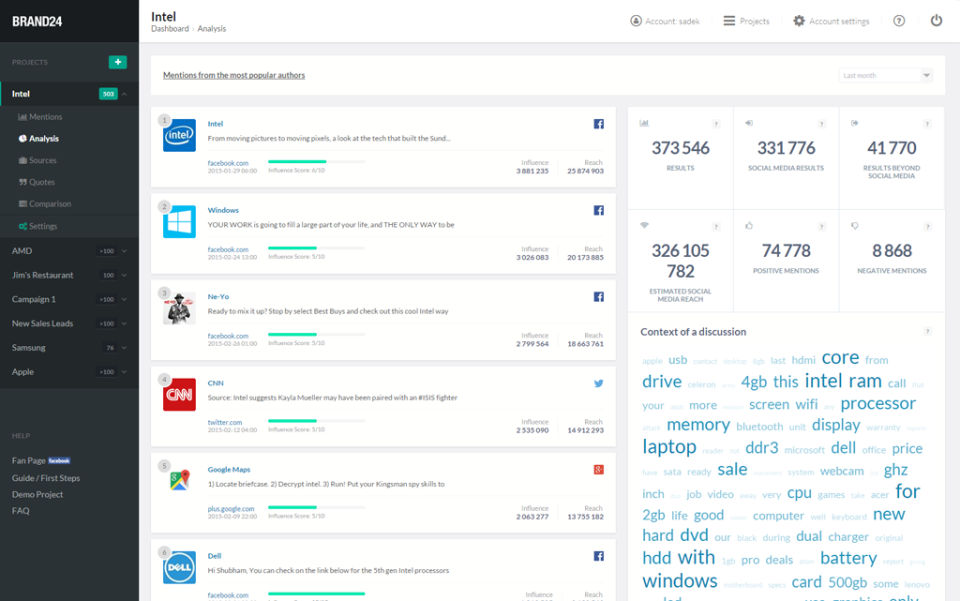This screenshot has height=601, width=960.
Task: Click the Windows logo avatar
Action: click(x=179, y=222)
